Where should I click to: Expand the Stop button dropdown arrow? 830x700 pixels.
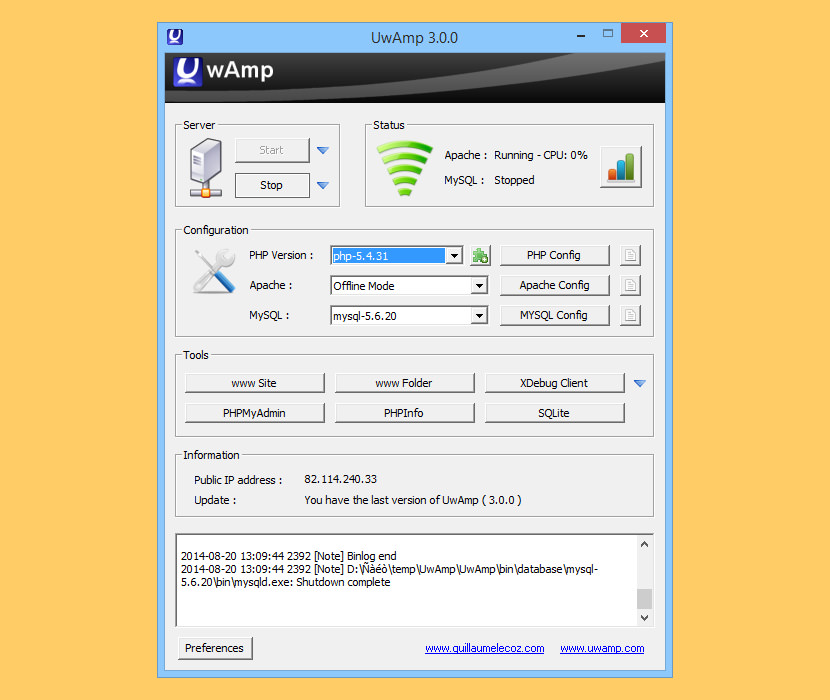tap(323, 185)
